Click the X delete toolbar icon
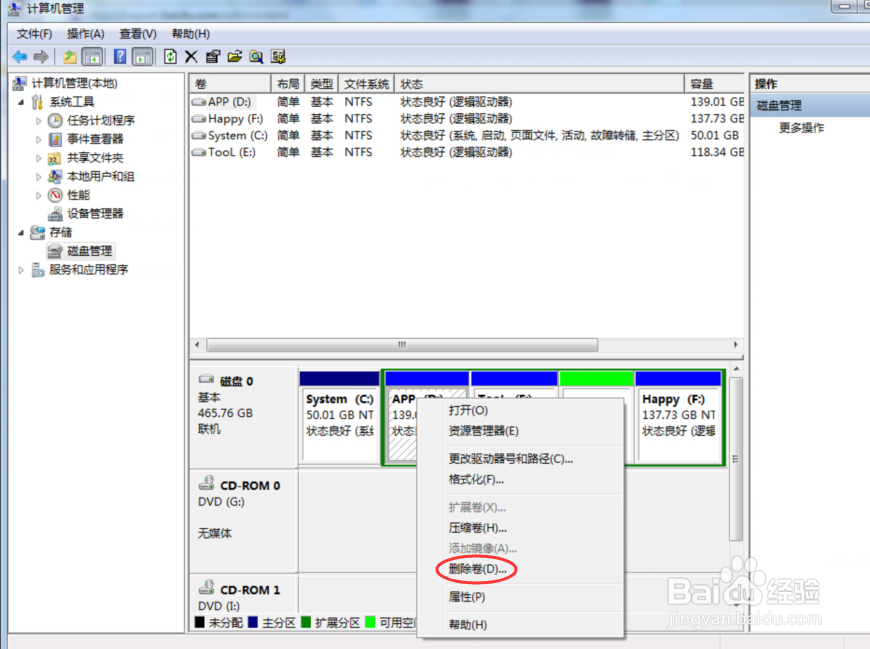Screen dimensions: 870x649 point(190,56)
